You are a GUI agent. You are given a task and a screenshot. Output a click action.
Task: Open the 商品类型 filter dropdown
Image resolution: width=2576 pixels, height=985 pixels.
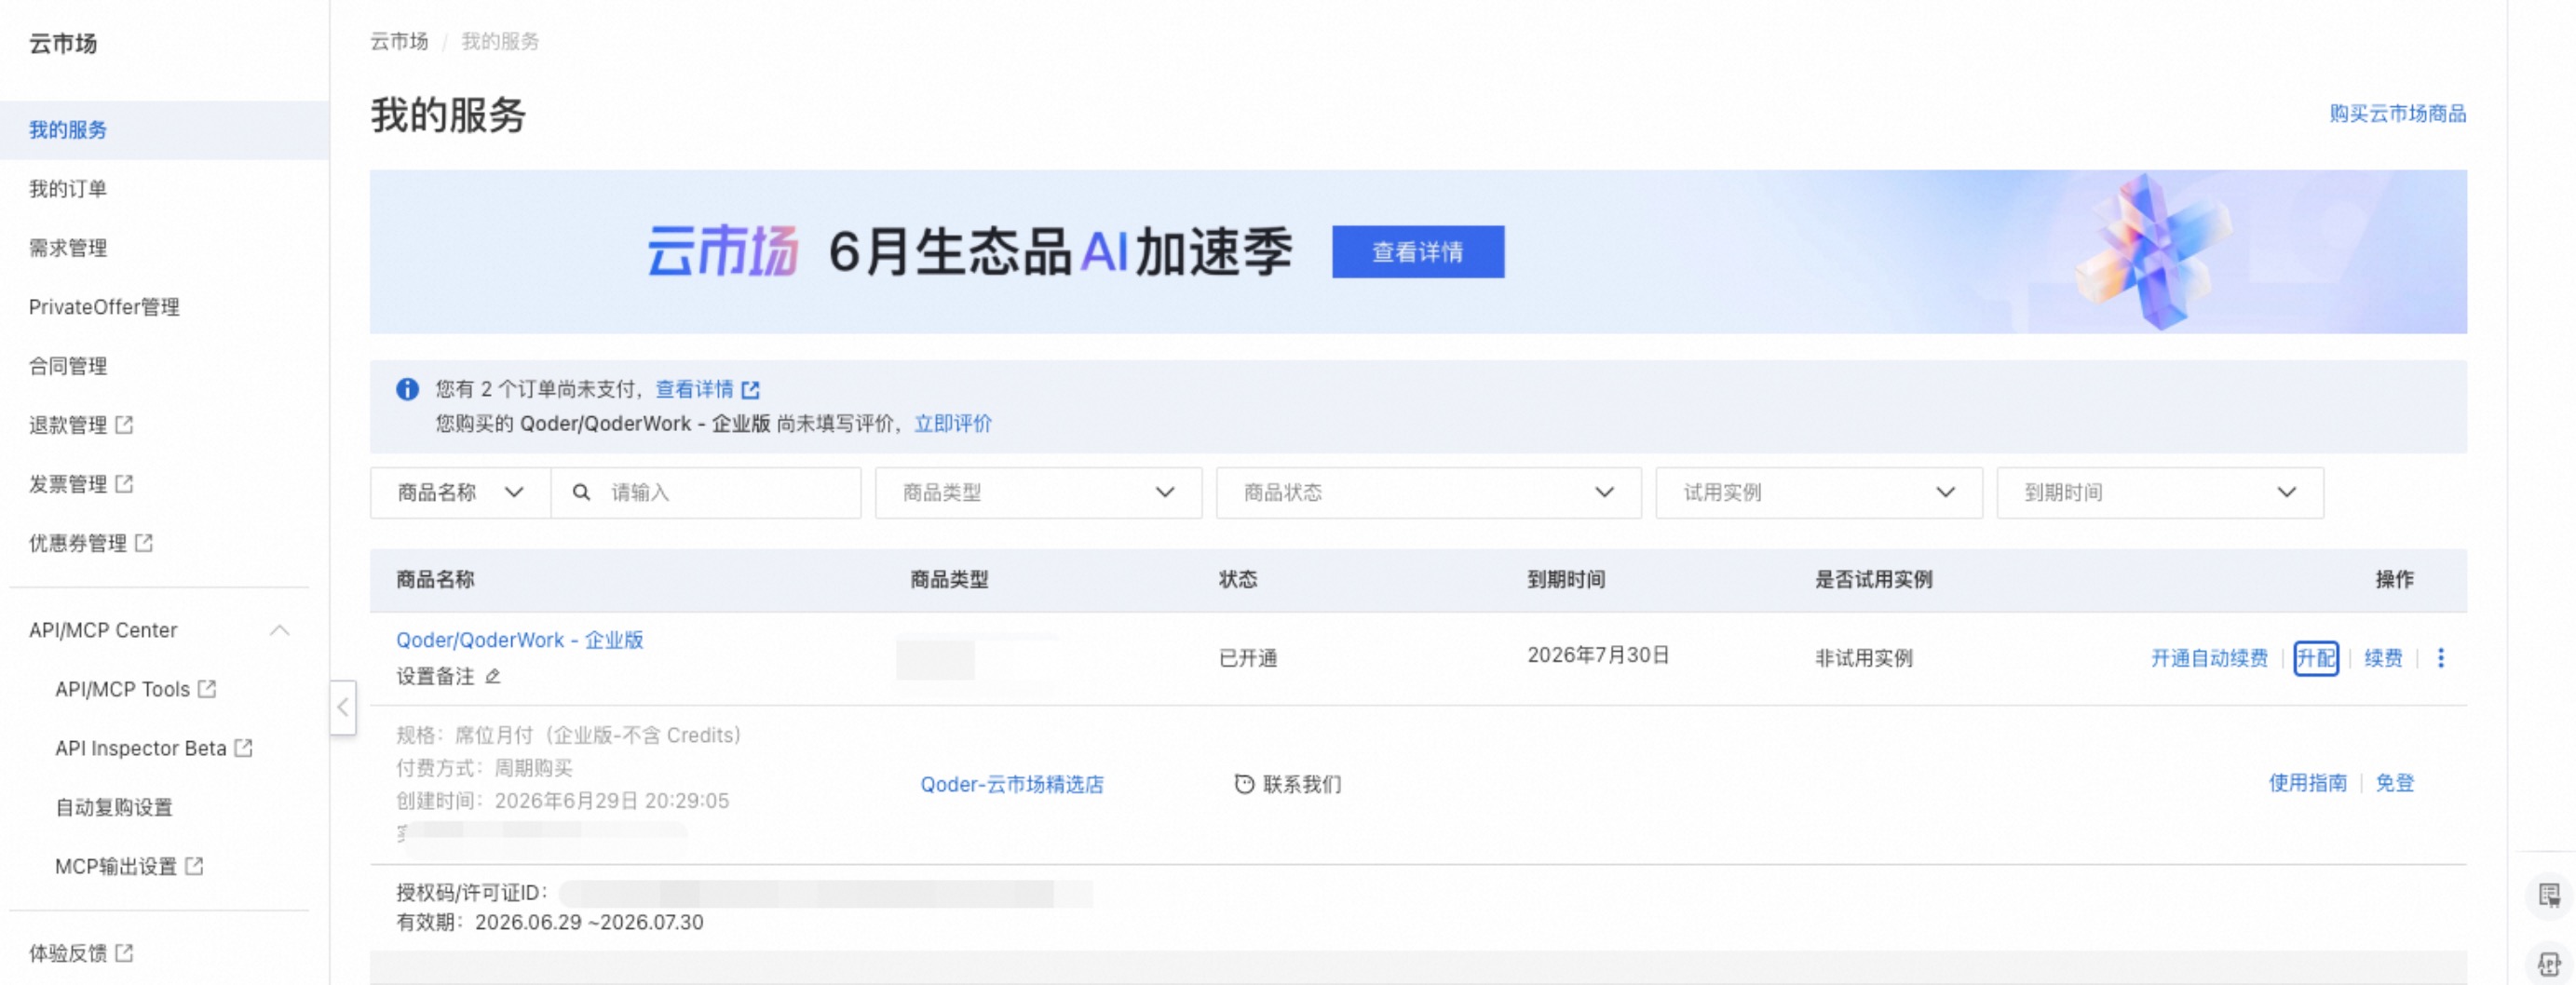tap(1038, 492)
